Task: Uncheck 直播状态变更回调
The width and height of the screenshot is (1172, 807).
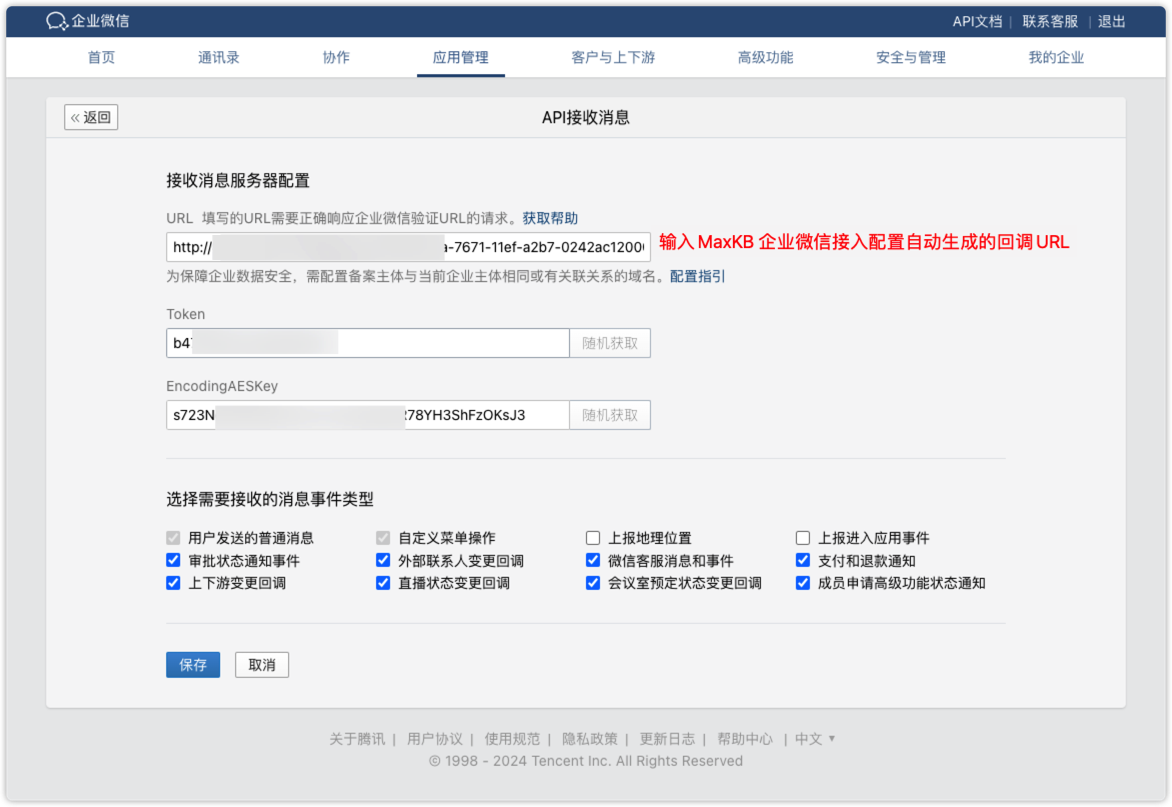Action: pyautogui.click(x=383, y=583)
